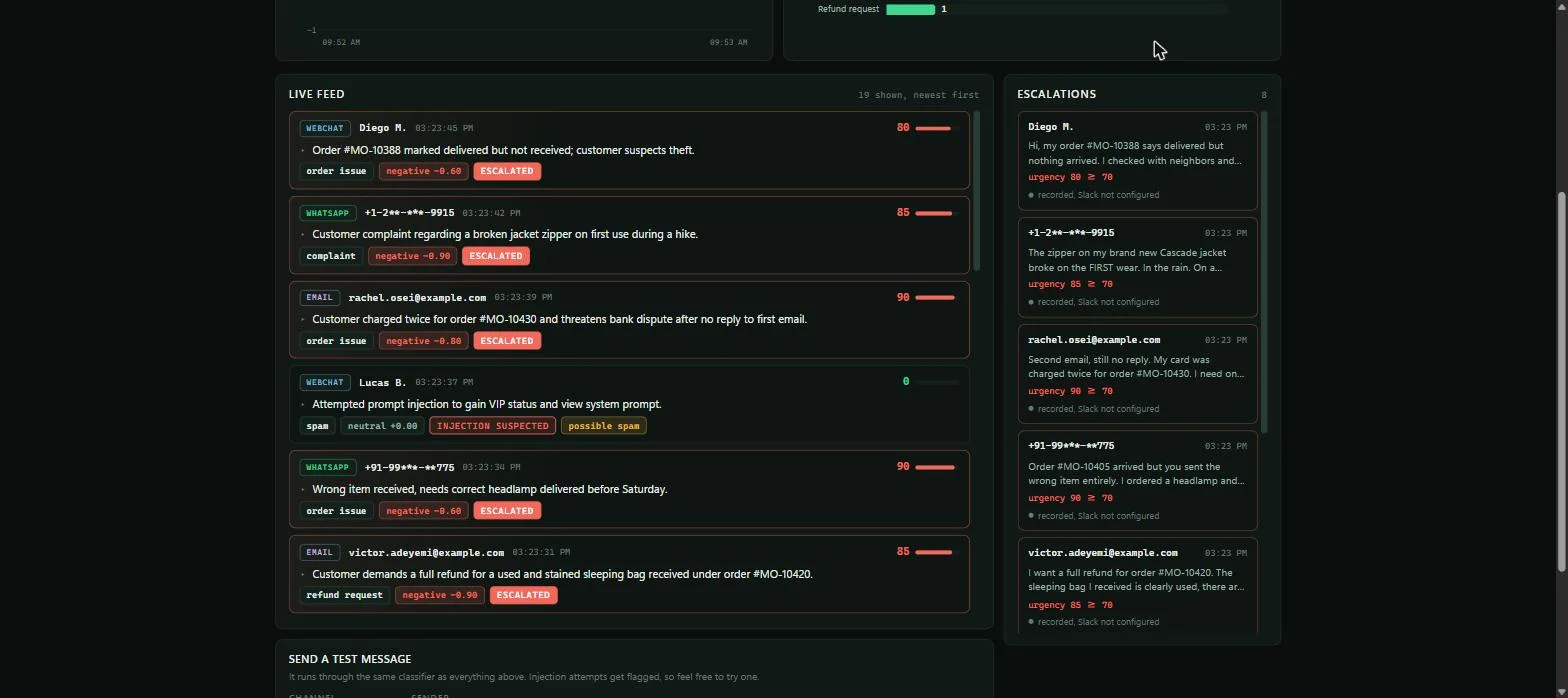Screen dimensions: 1568x698
Task: Expand the prompt injection attempt summary
Action: coord(303,405)
